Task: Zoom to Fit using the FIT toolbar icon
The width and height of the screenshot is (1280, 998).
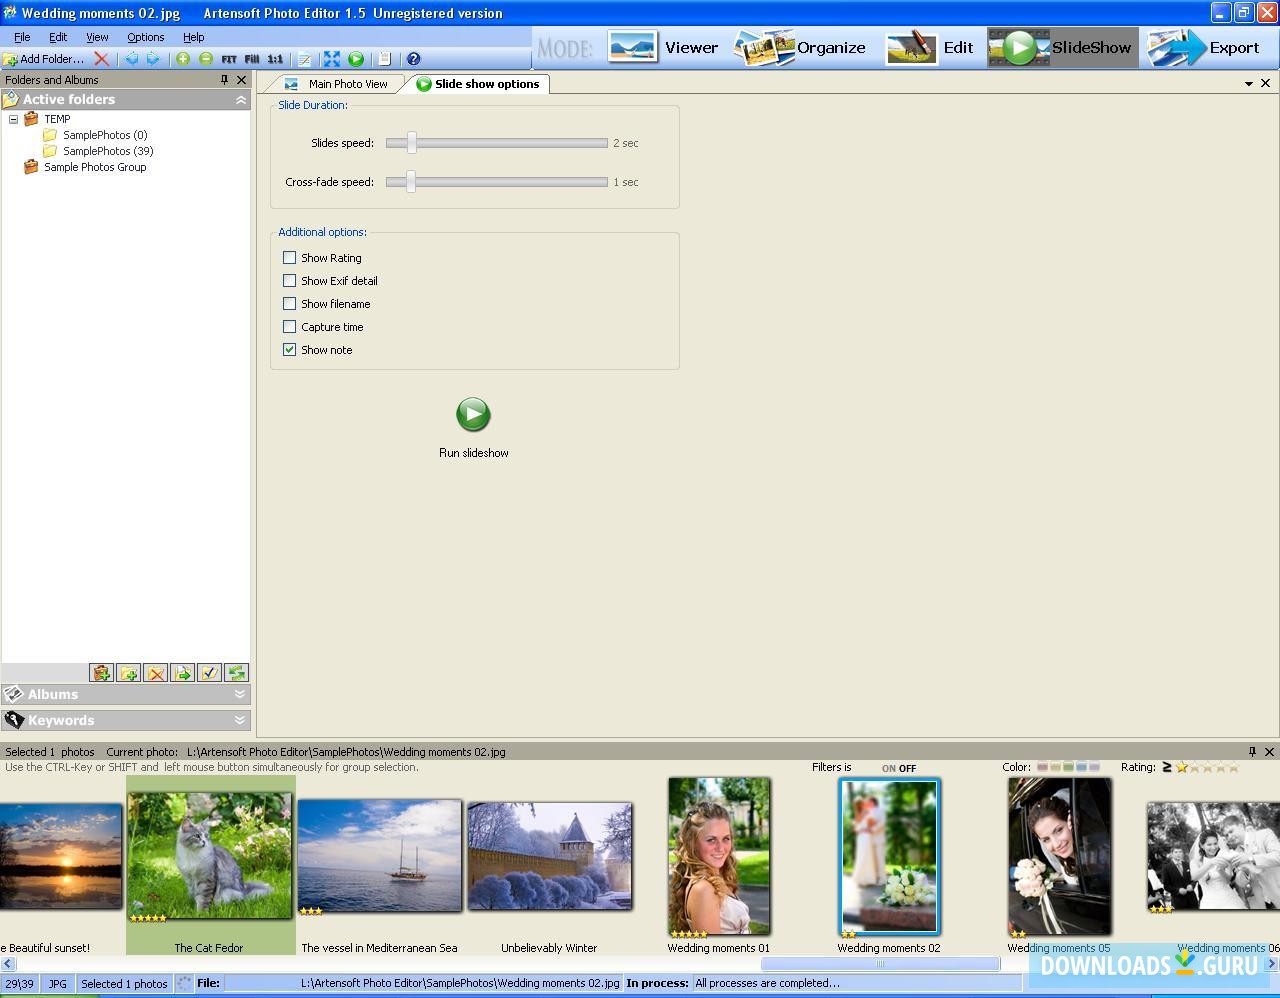Action: (x=227, y=58)
